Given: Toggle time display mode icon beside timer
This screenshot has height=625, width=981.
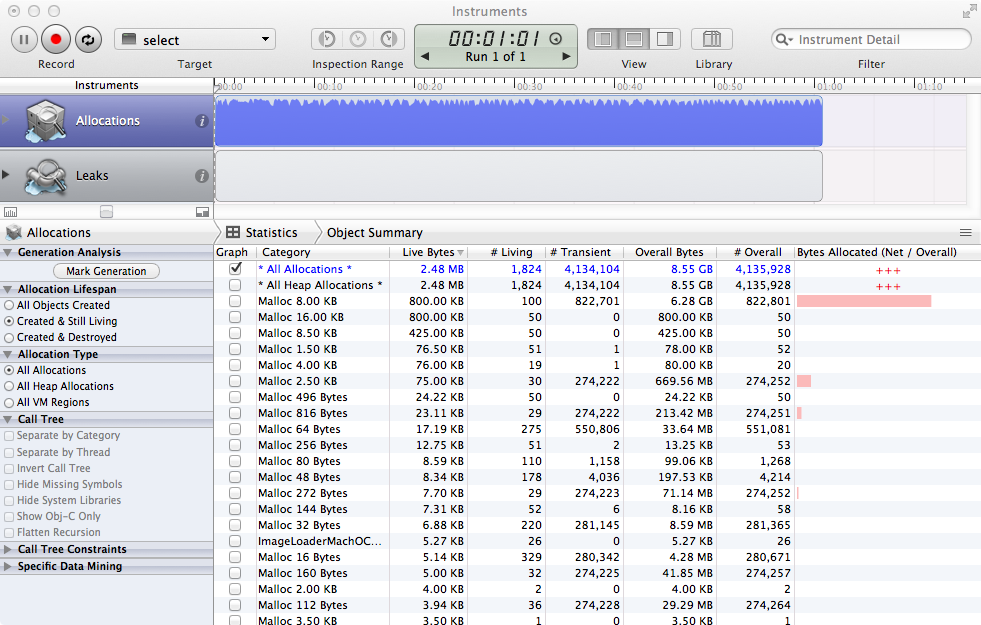Looking at the screenshot, I should [556, 39].
